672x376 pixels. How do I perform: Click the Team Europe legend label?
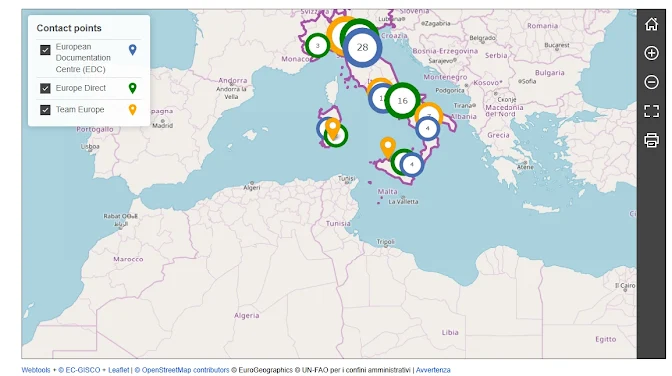point(80,110)
